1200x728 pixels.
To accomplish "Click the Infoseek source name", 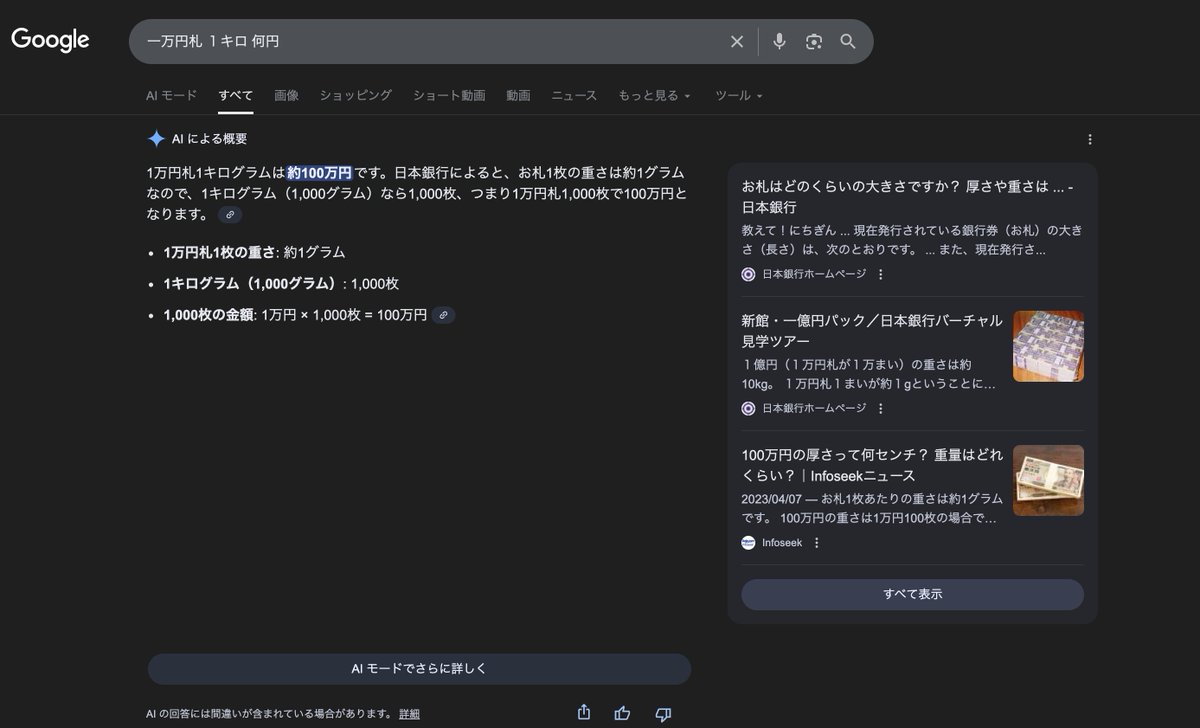I will tap(782, 543).
